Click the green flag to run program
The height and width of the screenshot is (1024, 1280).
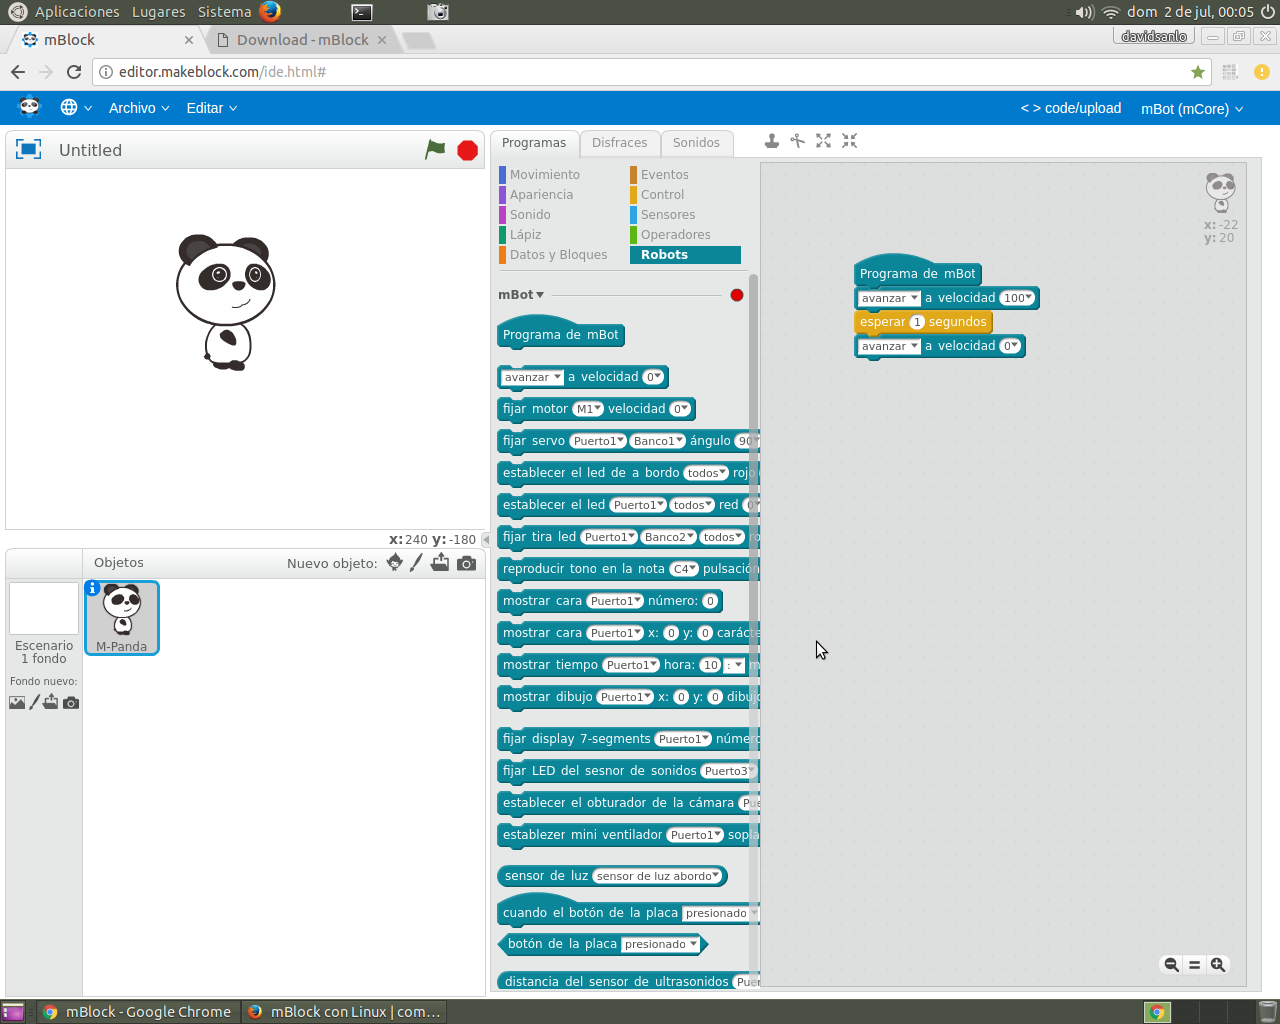[x=435, y=149]
